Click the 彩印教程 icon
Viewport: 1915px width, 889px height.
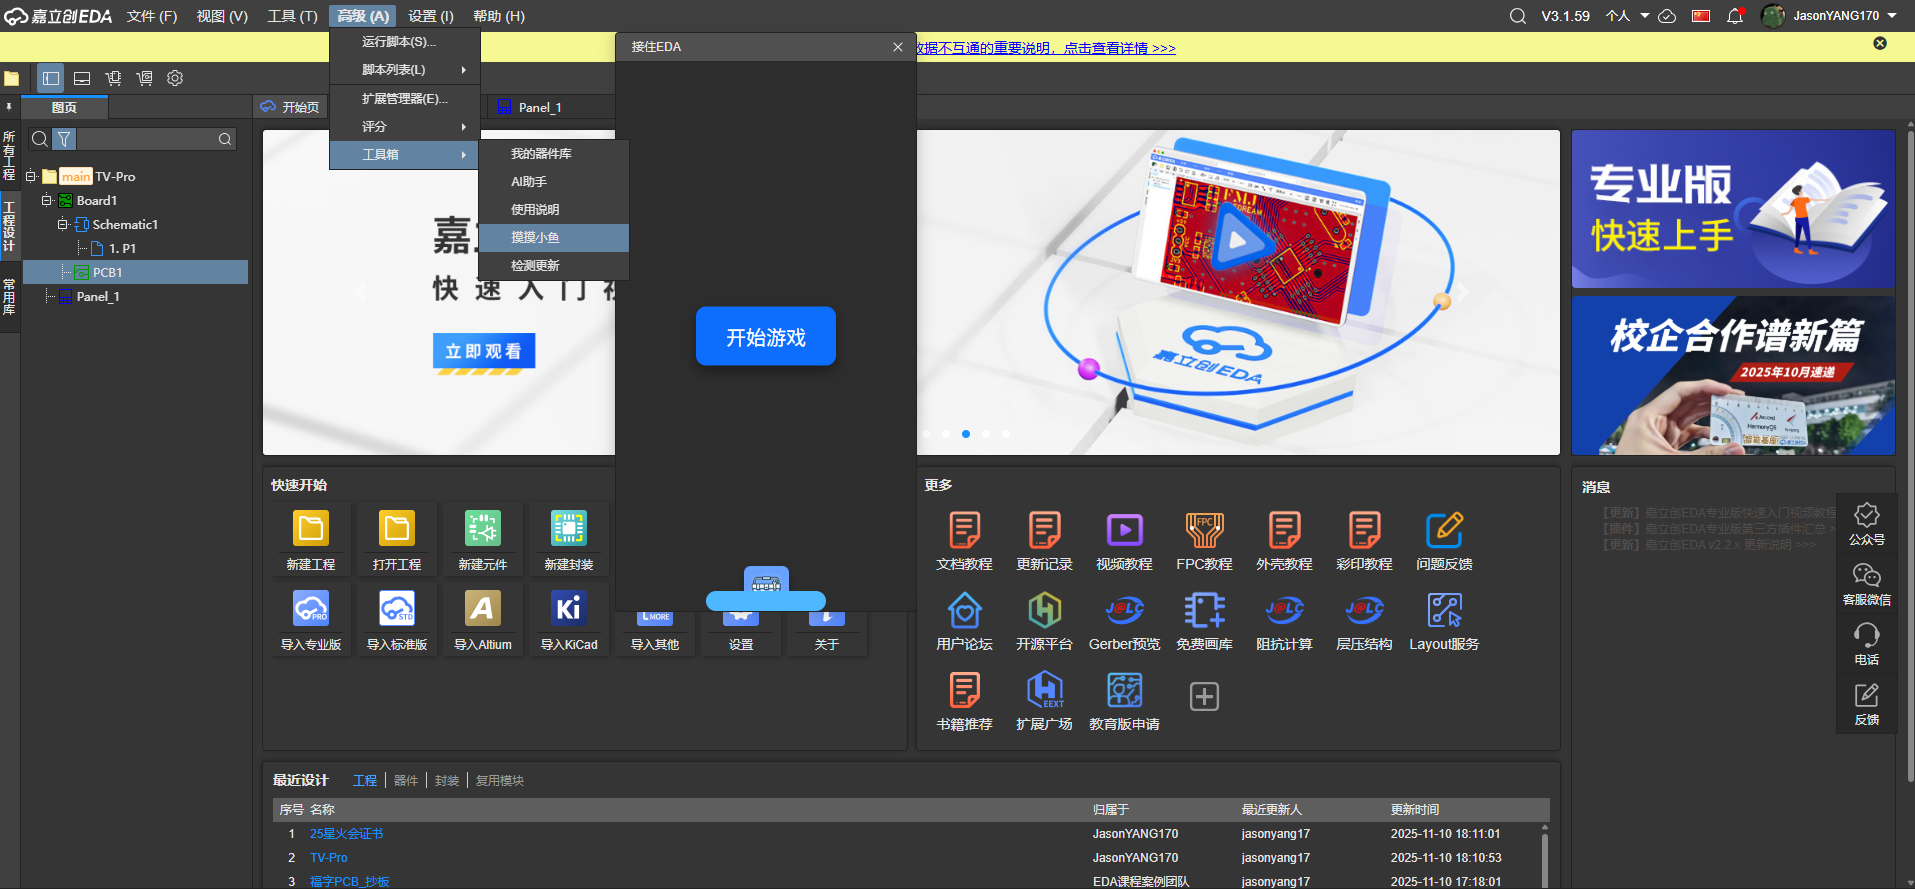click(x=1365, y=530)
